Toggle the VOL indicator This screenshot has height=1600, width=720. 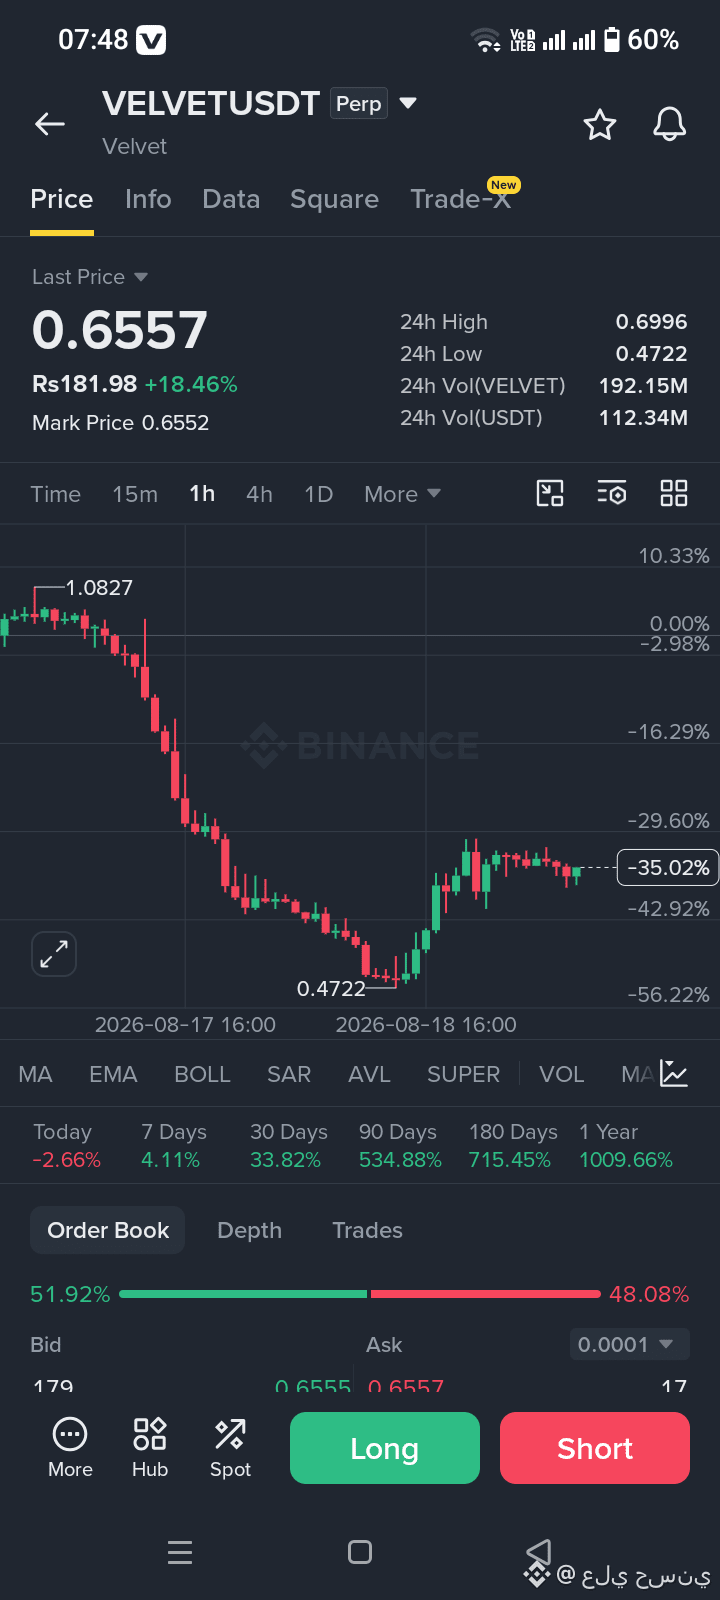[x=561, y=1074]
